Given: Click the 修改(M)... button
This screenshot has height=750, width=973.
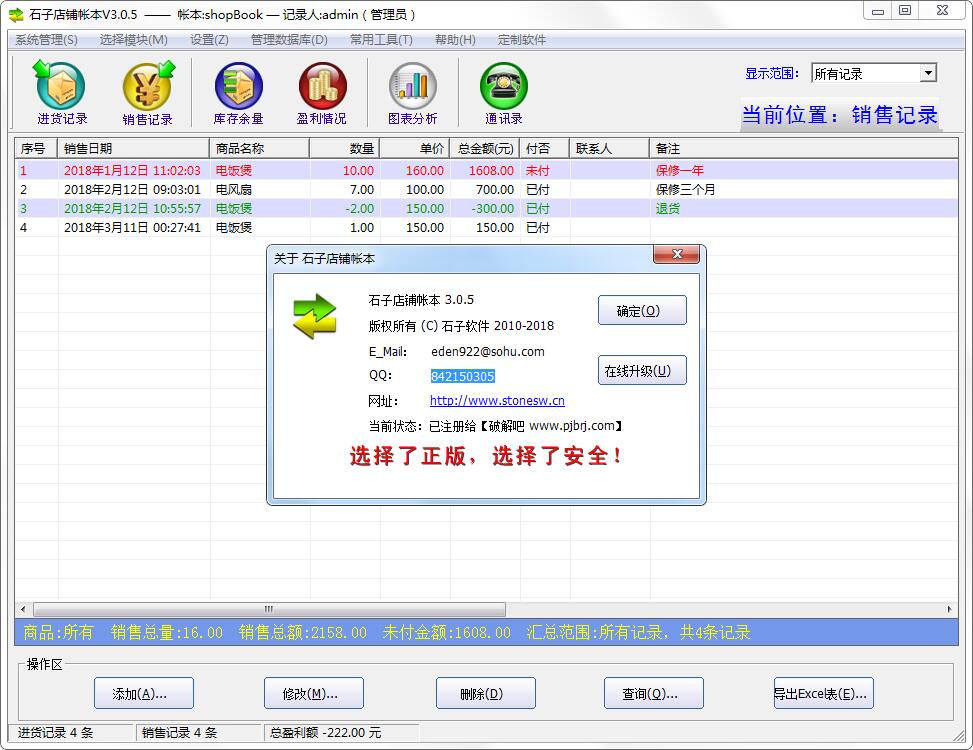Looking at the screenshot, I should pos(313,693).
